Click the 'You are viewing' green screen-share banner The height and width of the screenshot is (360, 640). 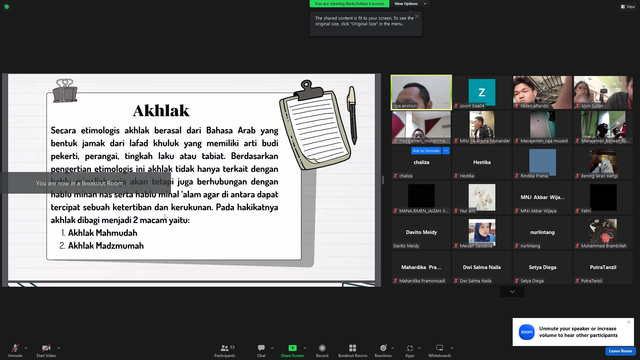click(349, 4)
